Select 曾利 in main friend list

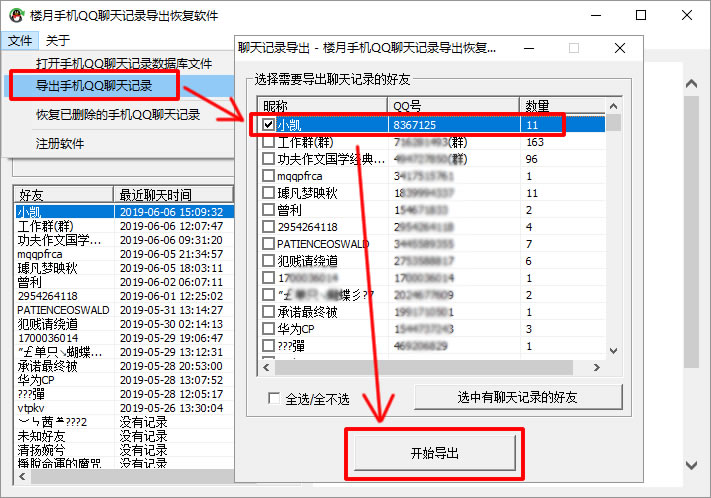point(29,282)
